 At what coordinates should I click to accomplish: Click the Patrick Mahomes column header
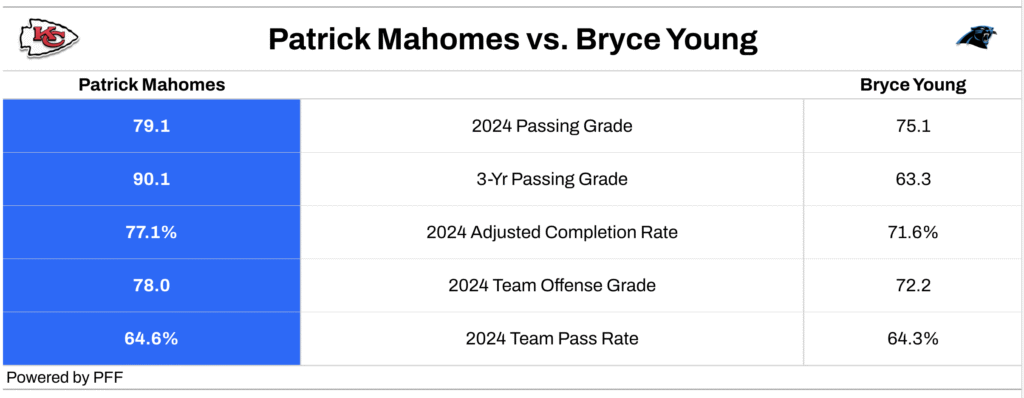point(152,85)
